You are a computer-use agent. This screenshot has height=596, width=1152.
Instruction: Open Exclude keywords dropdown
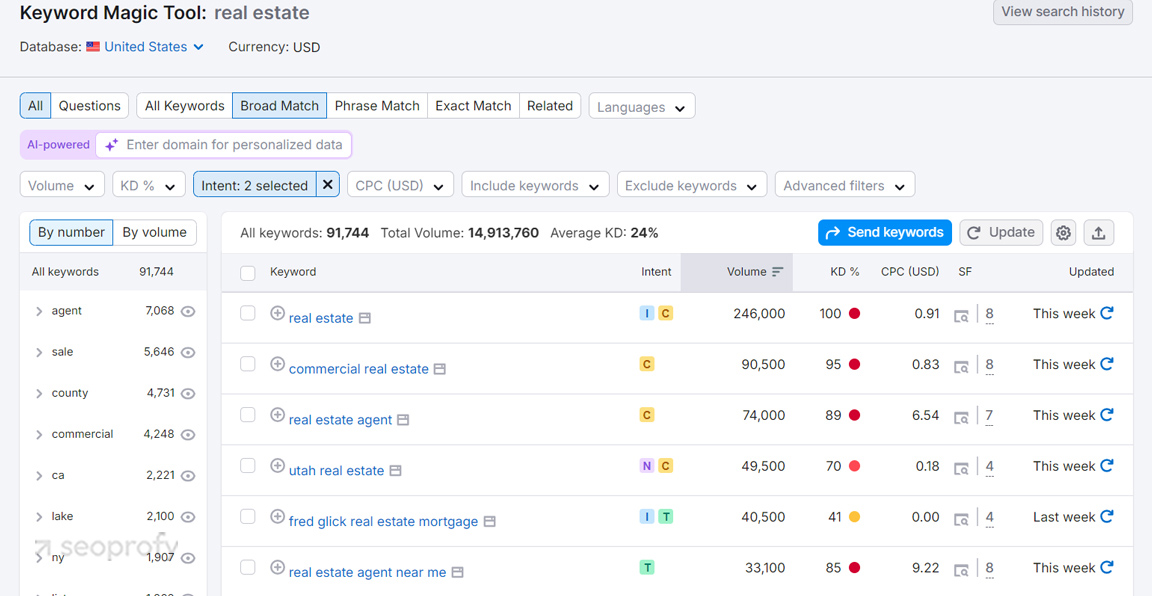point(692,185)
